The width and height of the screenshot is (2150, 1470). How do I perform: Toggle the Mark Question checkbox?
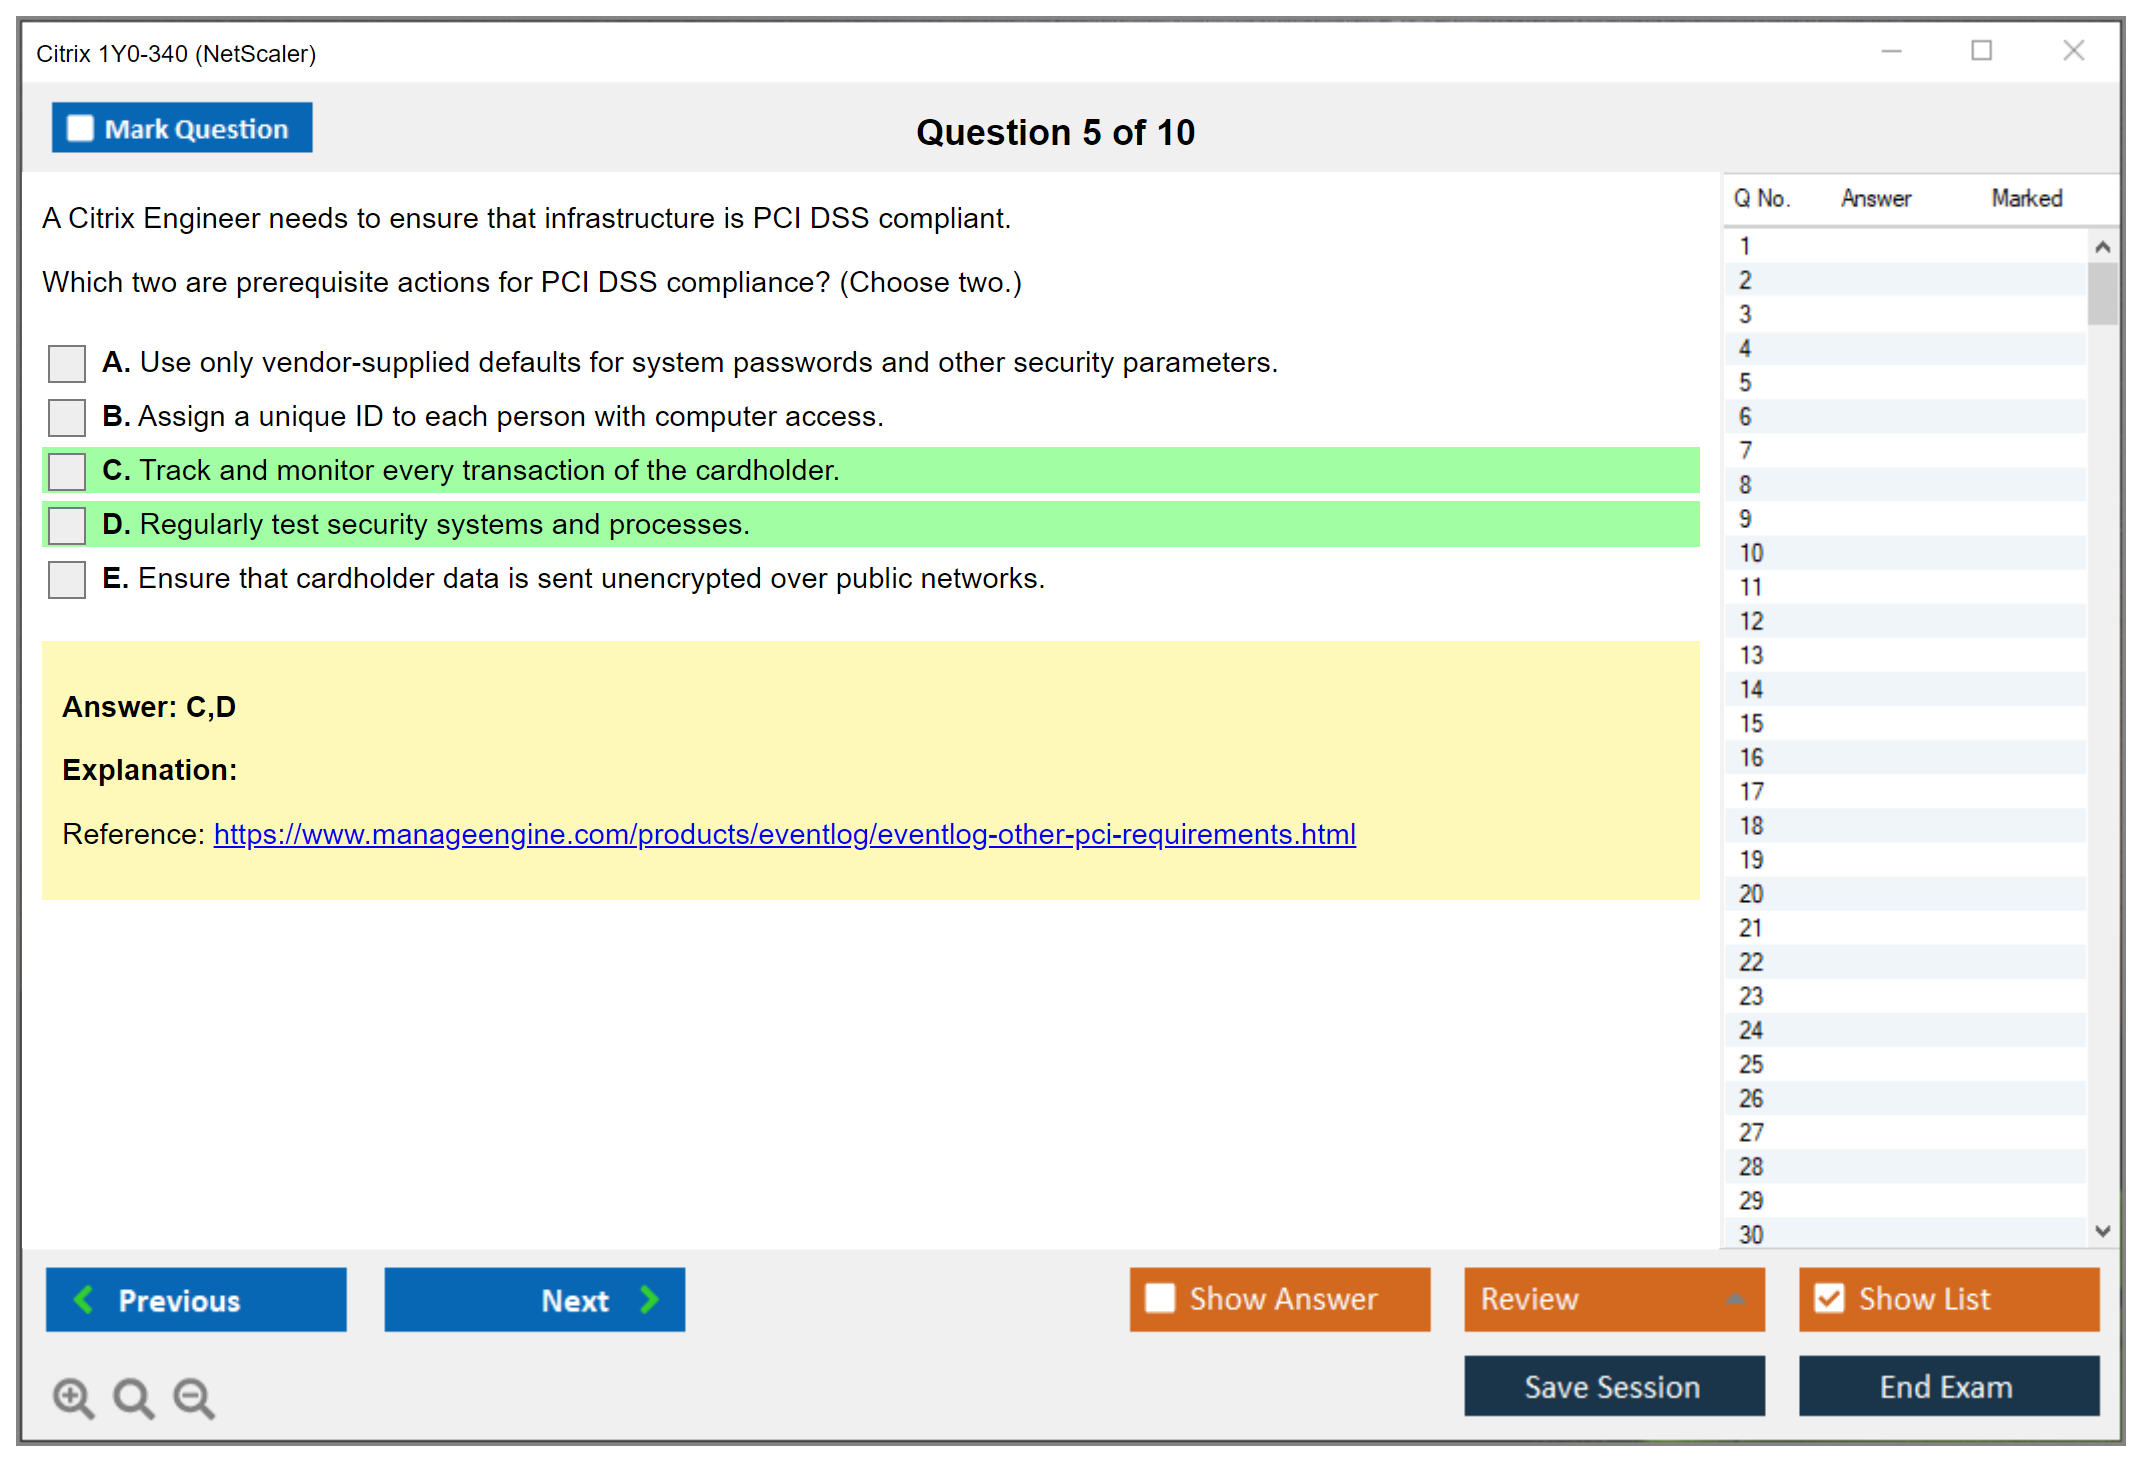pyautogui.click(x=80, y=128)
